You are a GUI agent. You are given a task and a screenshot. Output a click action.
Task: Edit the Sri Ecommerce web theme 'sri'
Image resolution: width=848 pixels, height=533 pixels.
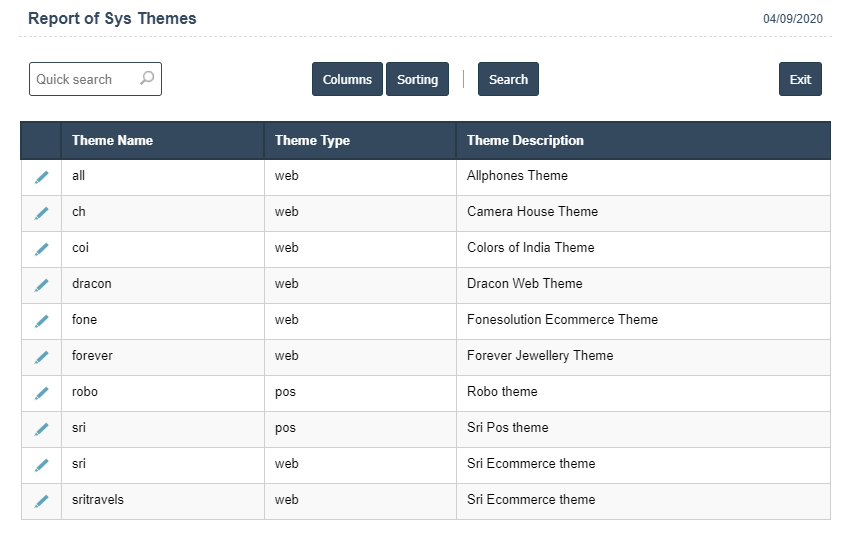coord(41,465)
